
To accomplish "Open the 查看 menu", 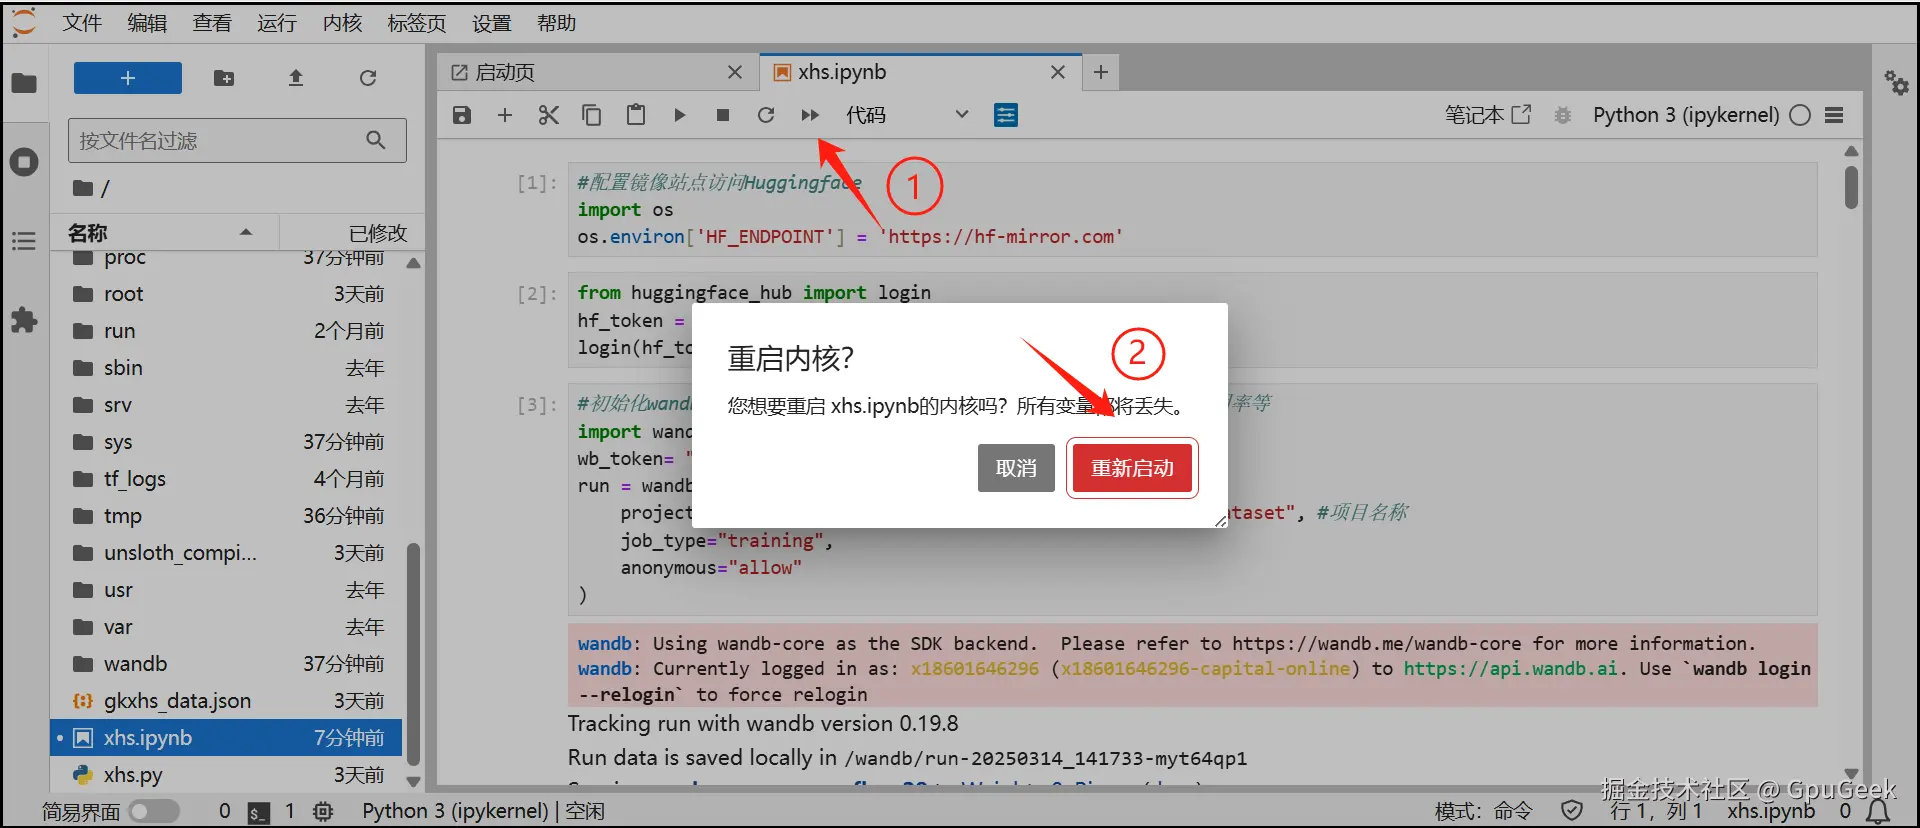I will tap(212, 23).
